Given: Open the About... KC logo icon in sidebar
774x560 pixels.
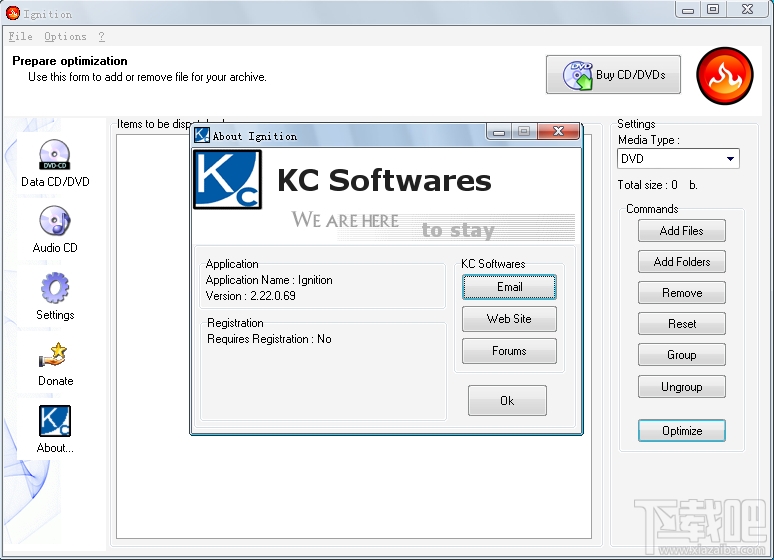Looking at the screenshot, I should click(x=55, y=421).
